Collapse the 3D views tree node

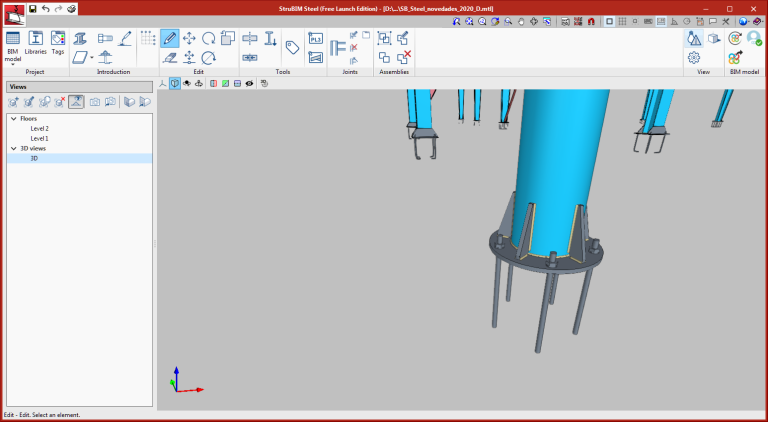[13, 148]
